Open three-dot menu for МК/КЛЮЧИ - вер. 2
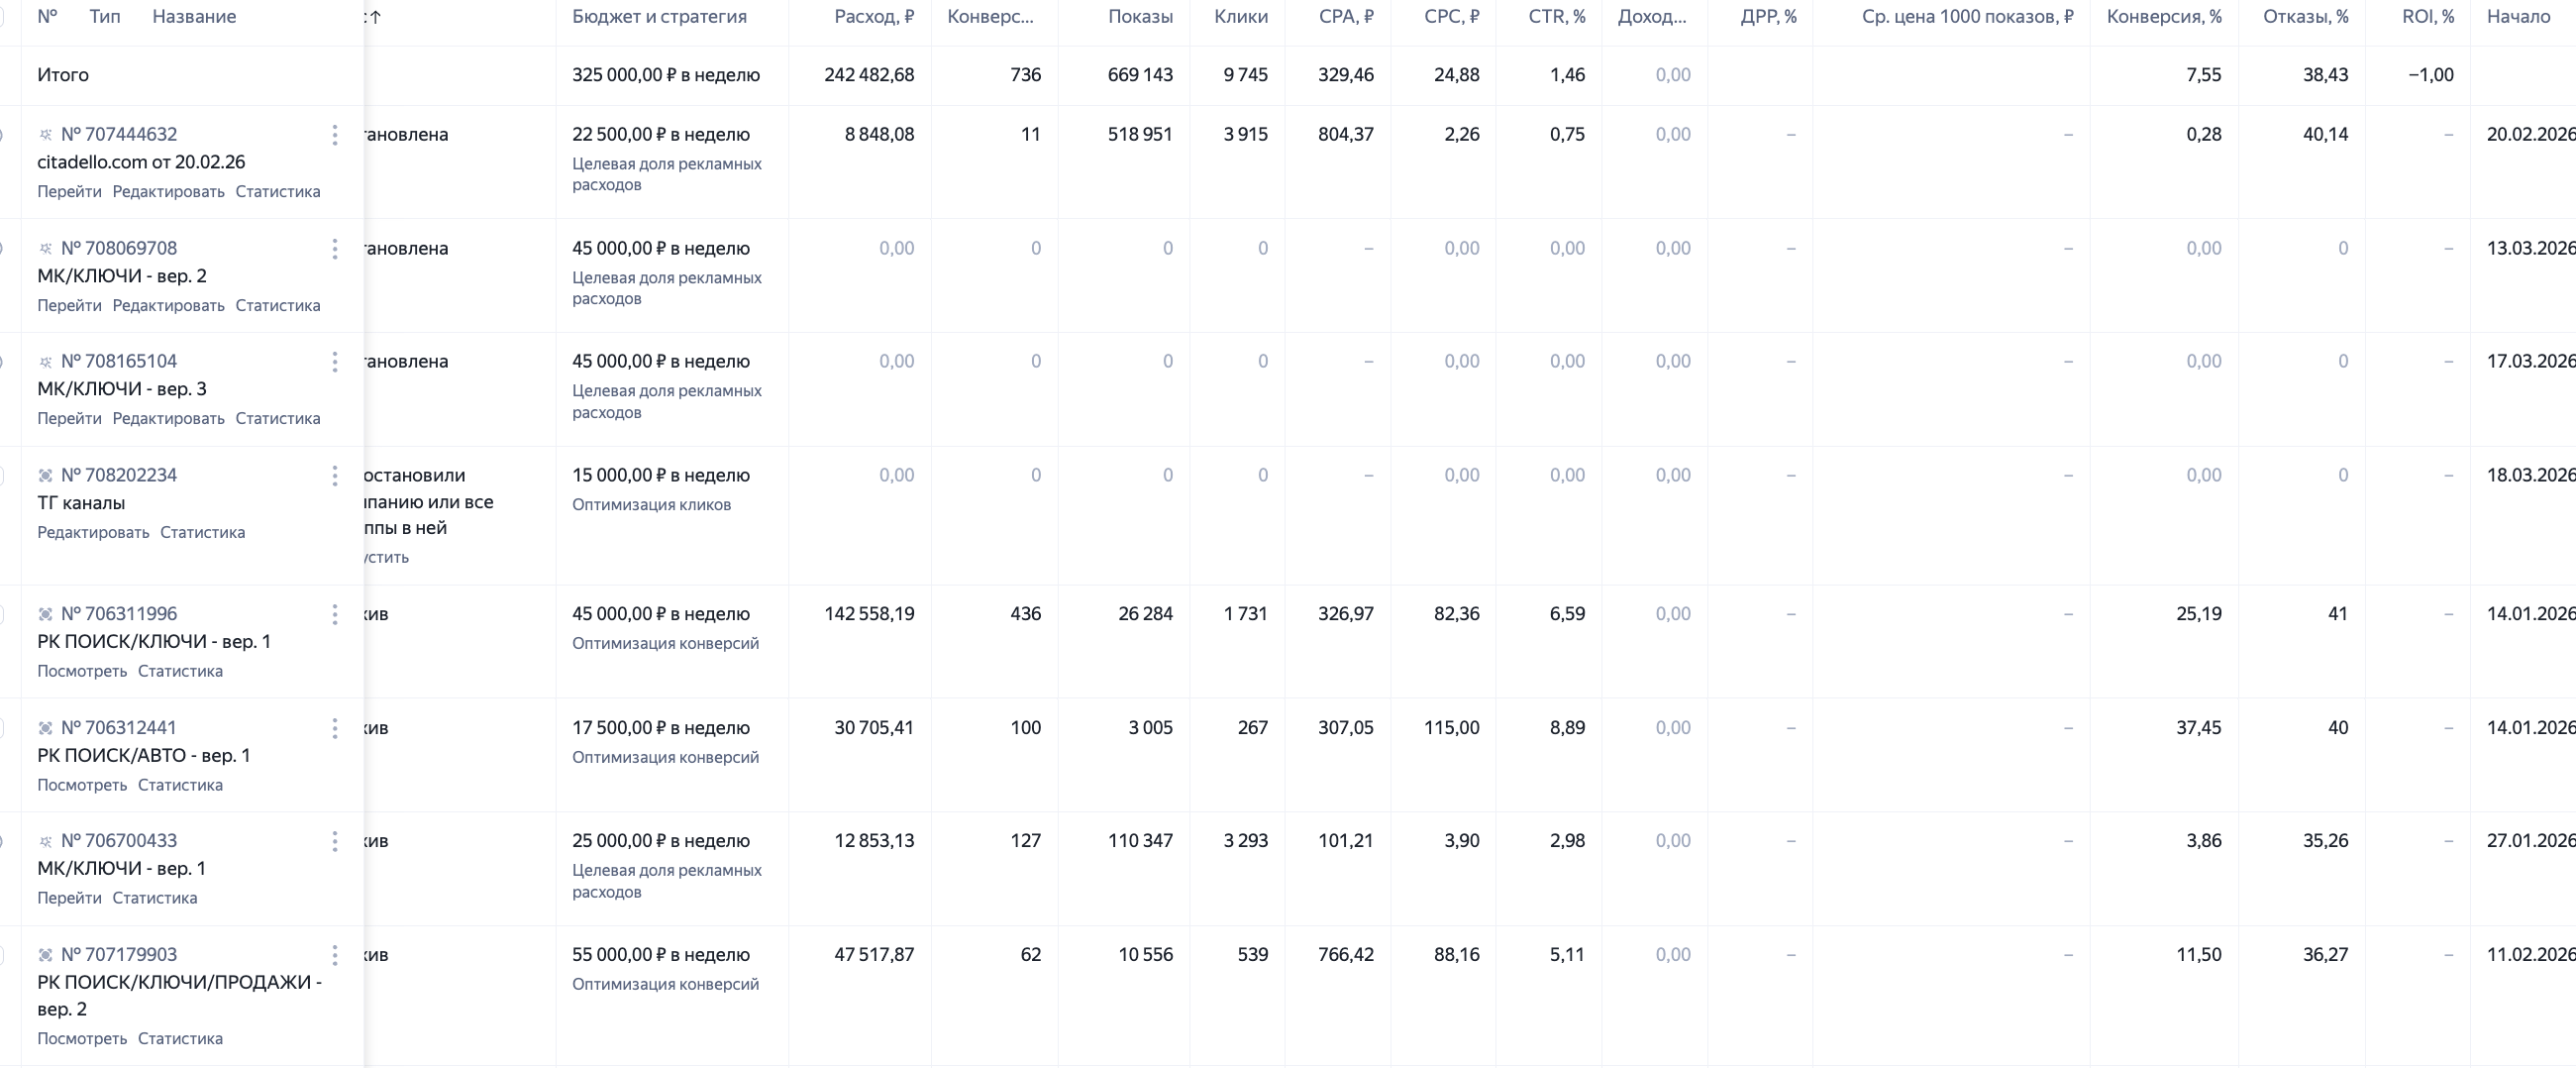The width and height of the screenshot is (2576, 1068). (334, 249)
